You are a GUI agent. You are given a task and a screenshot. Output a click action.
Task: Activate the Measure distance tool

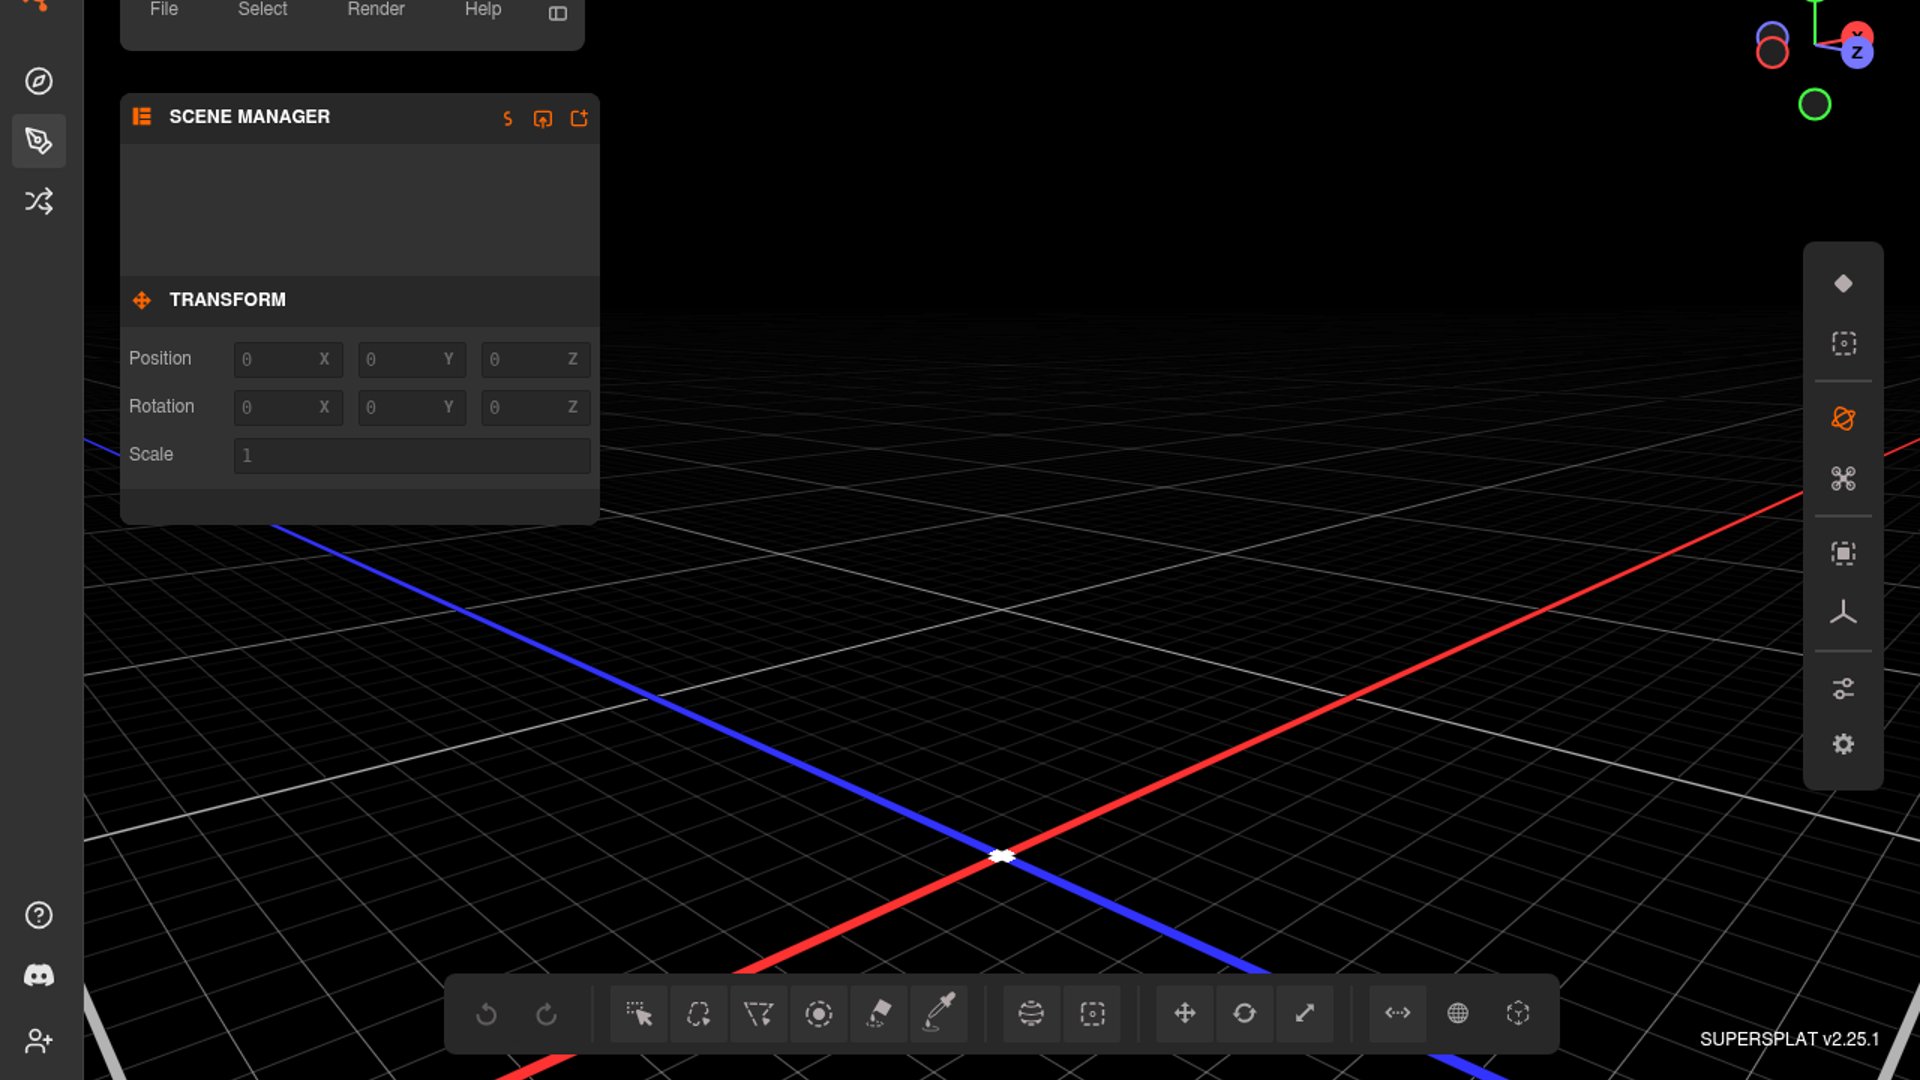pos(1398,1014)
